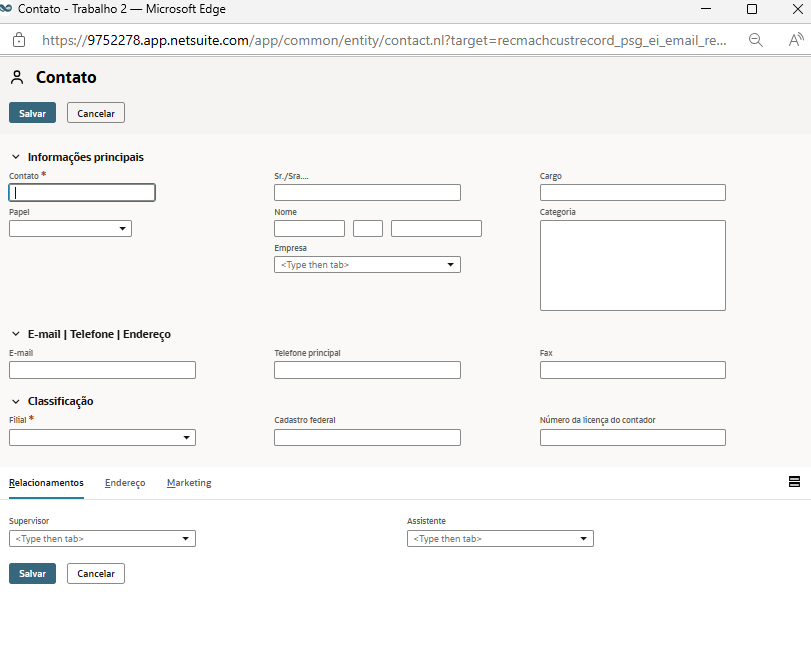Open the Filial dropdown
The height and width of the screenshot is (665, 811).
(187, 438)
